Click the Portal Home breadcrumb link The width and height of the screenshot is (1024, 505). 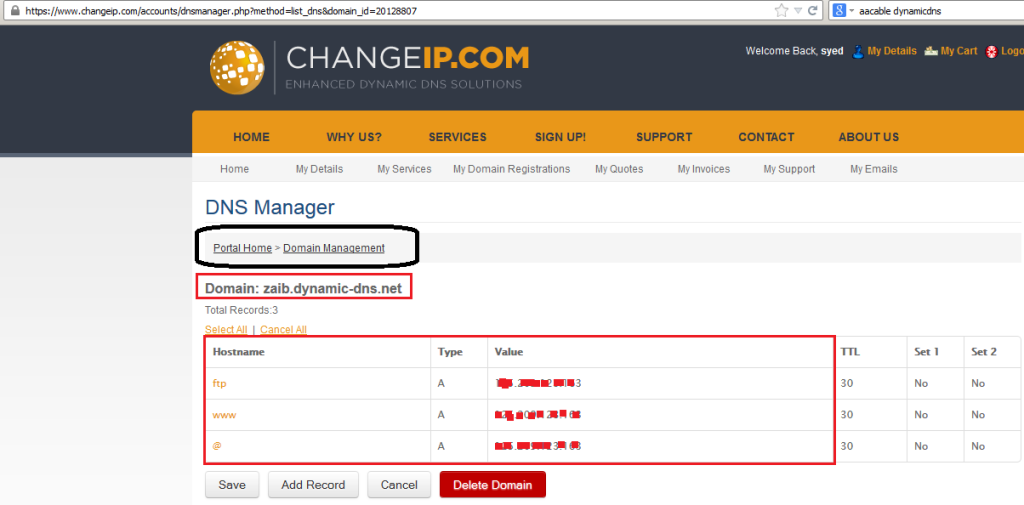click(x=242, y=248)
